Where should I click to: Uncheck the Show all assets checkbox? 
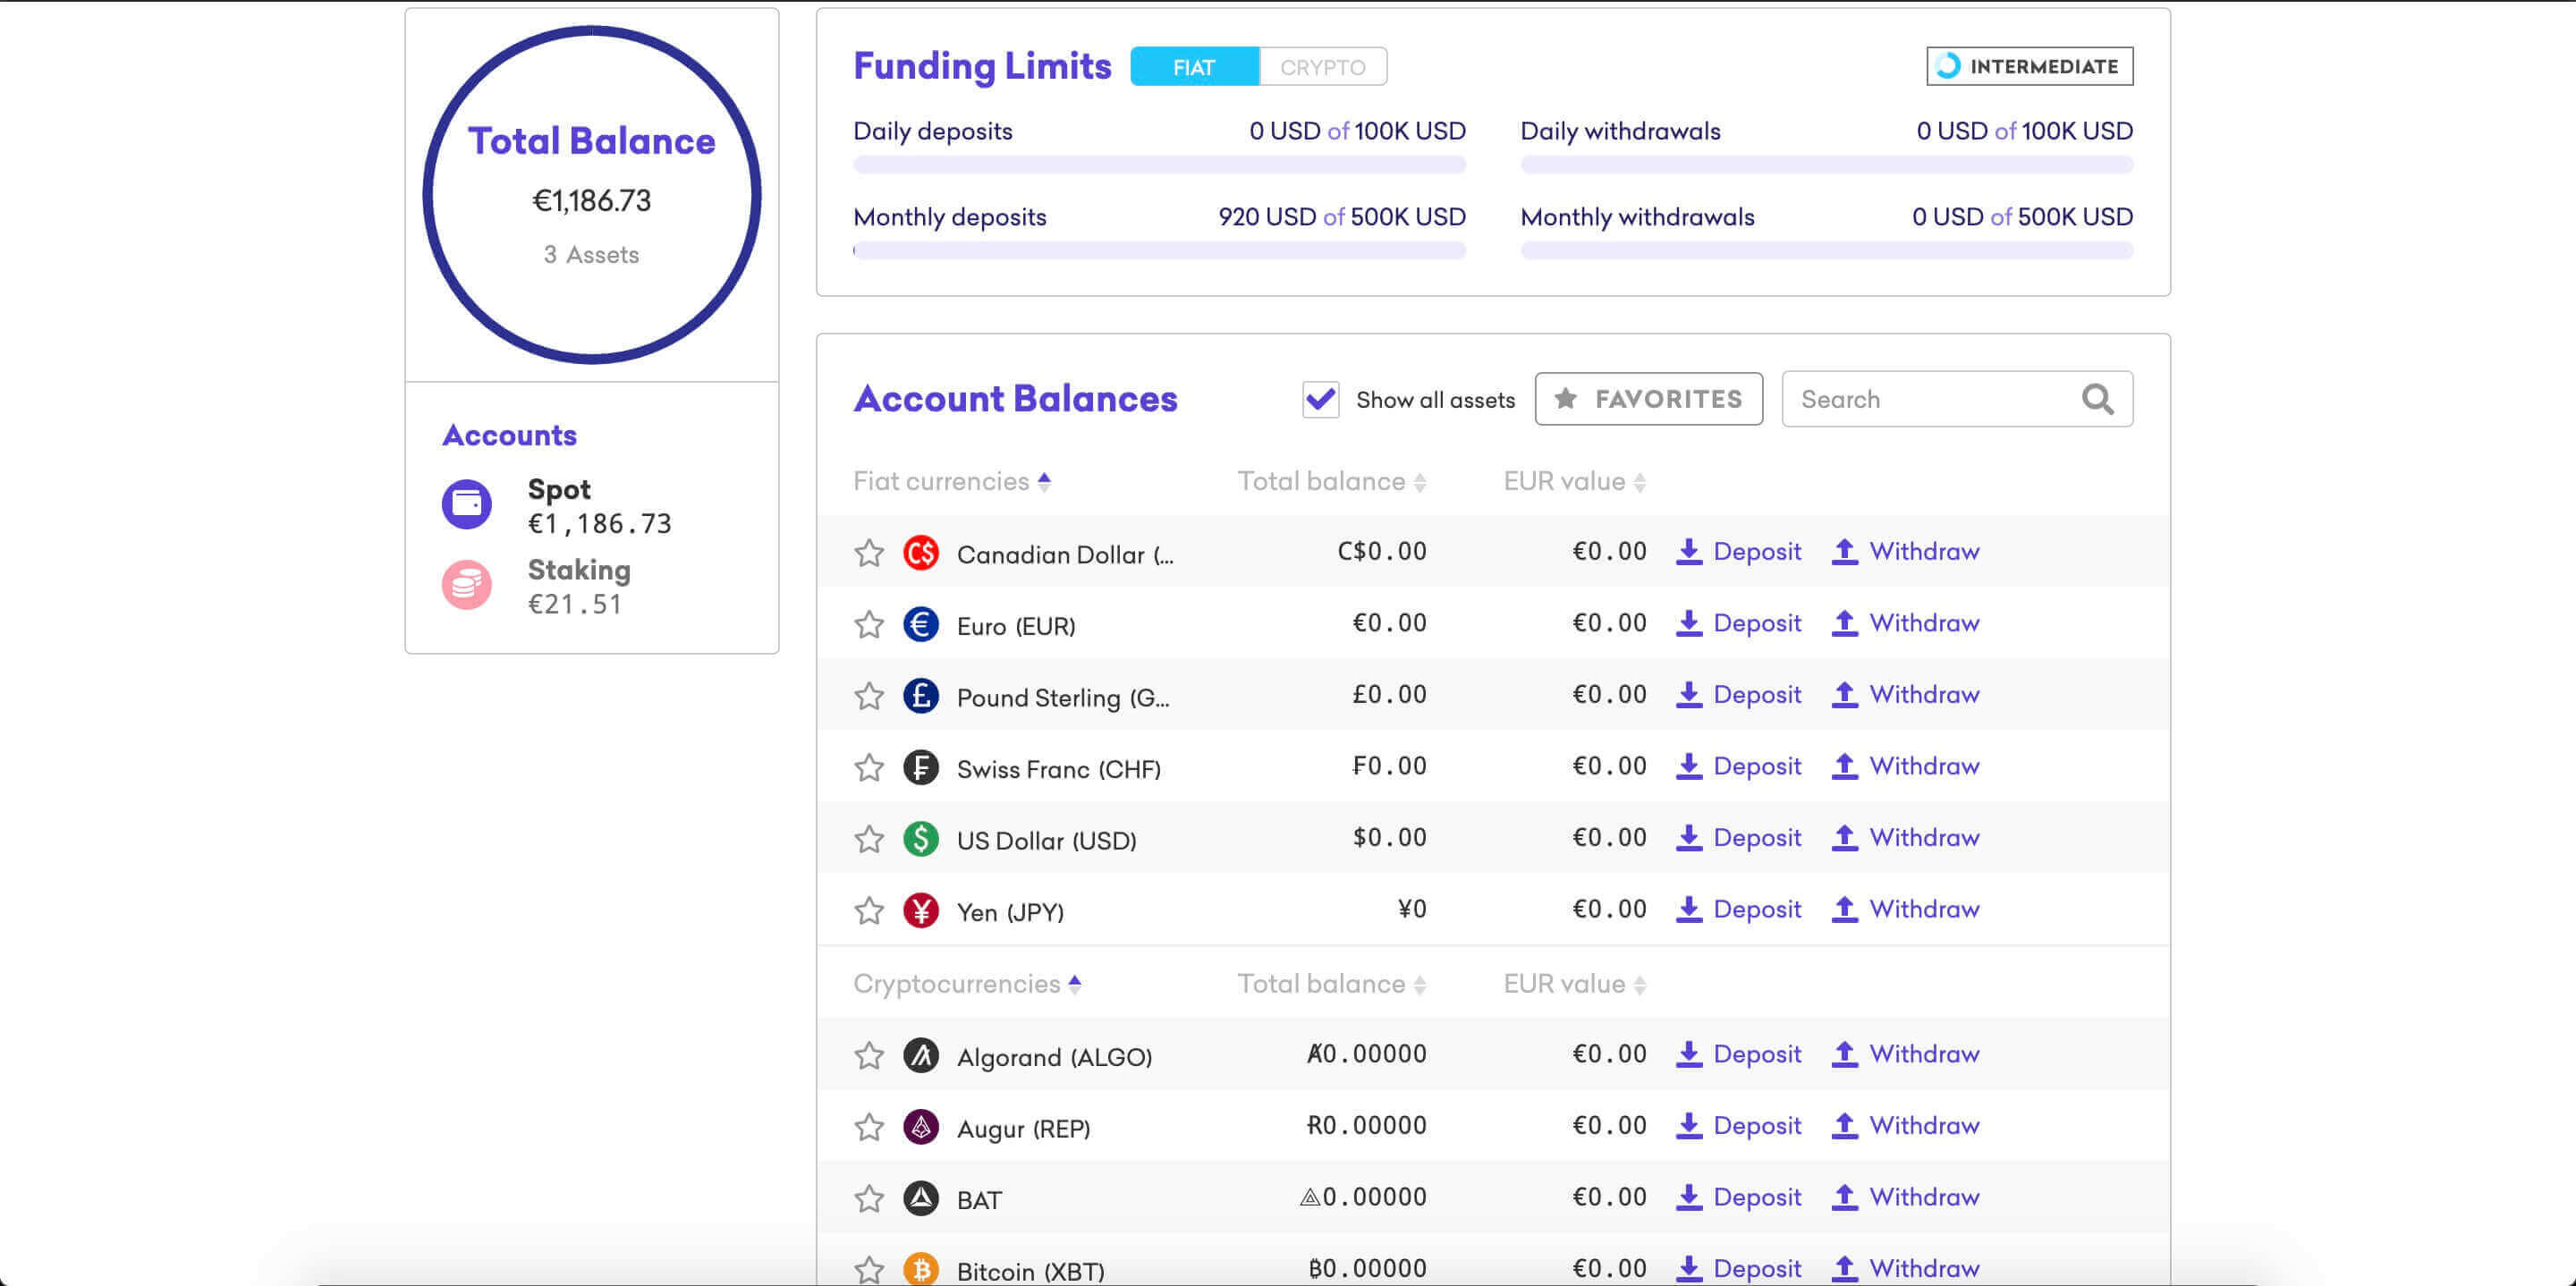tap(1320, 399)
